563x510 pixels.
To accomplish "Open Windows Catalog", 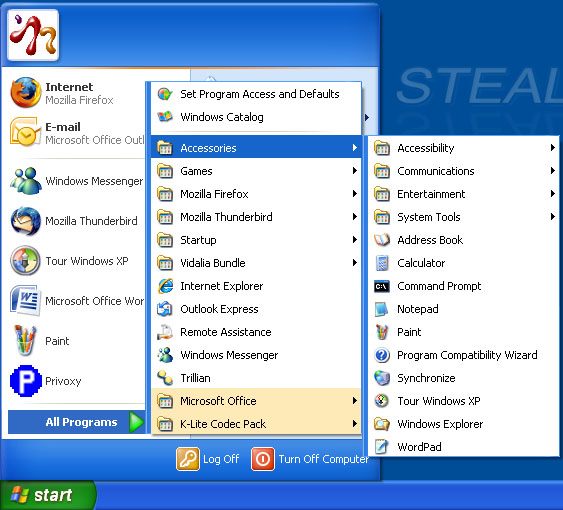I will [x=256, y=117].
